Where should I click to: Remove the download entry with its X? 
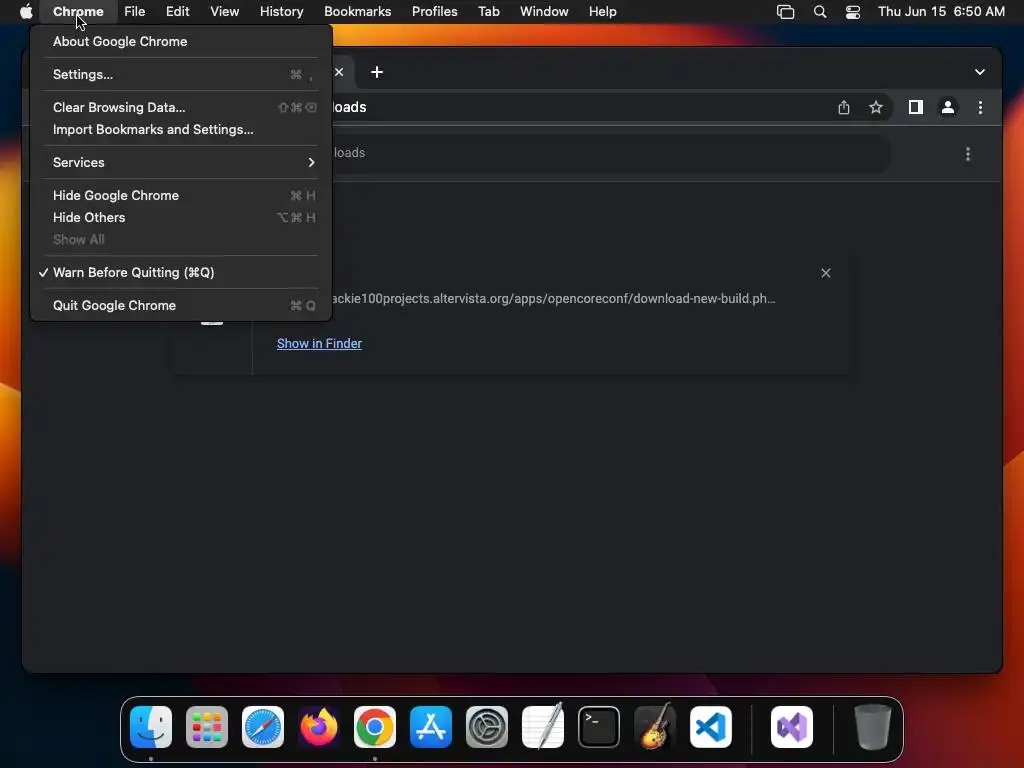click(825, 273)
